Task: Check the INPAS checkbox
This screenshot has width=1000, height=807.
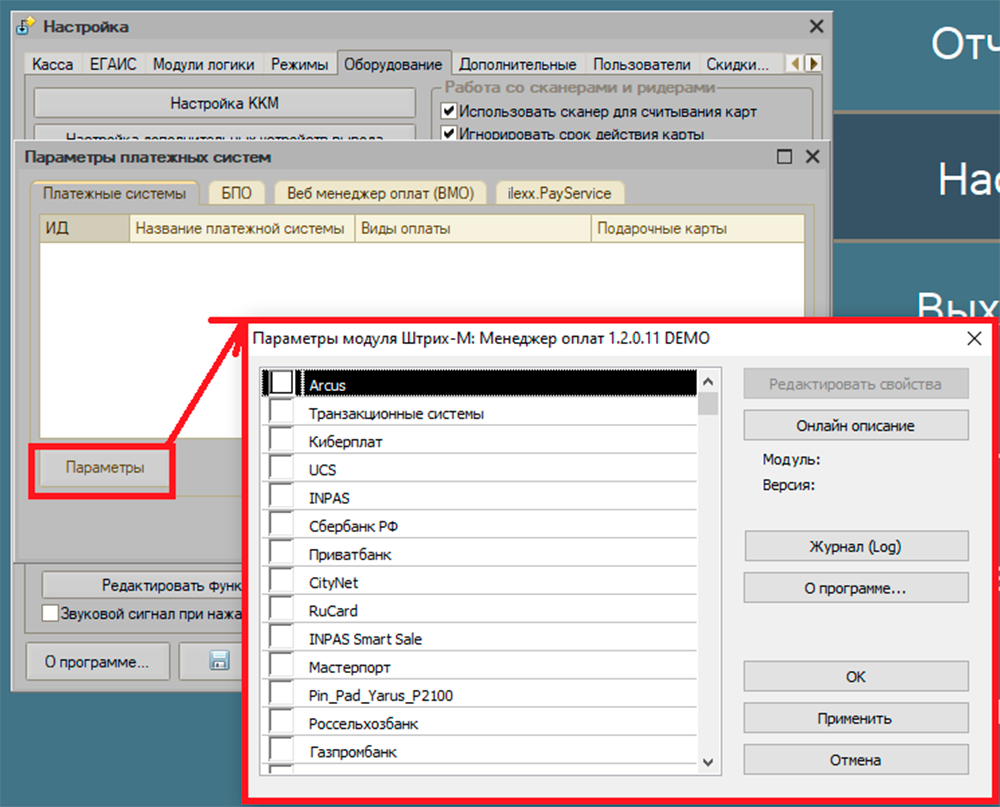Action: pos(281,496)
